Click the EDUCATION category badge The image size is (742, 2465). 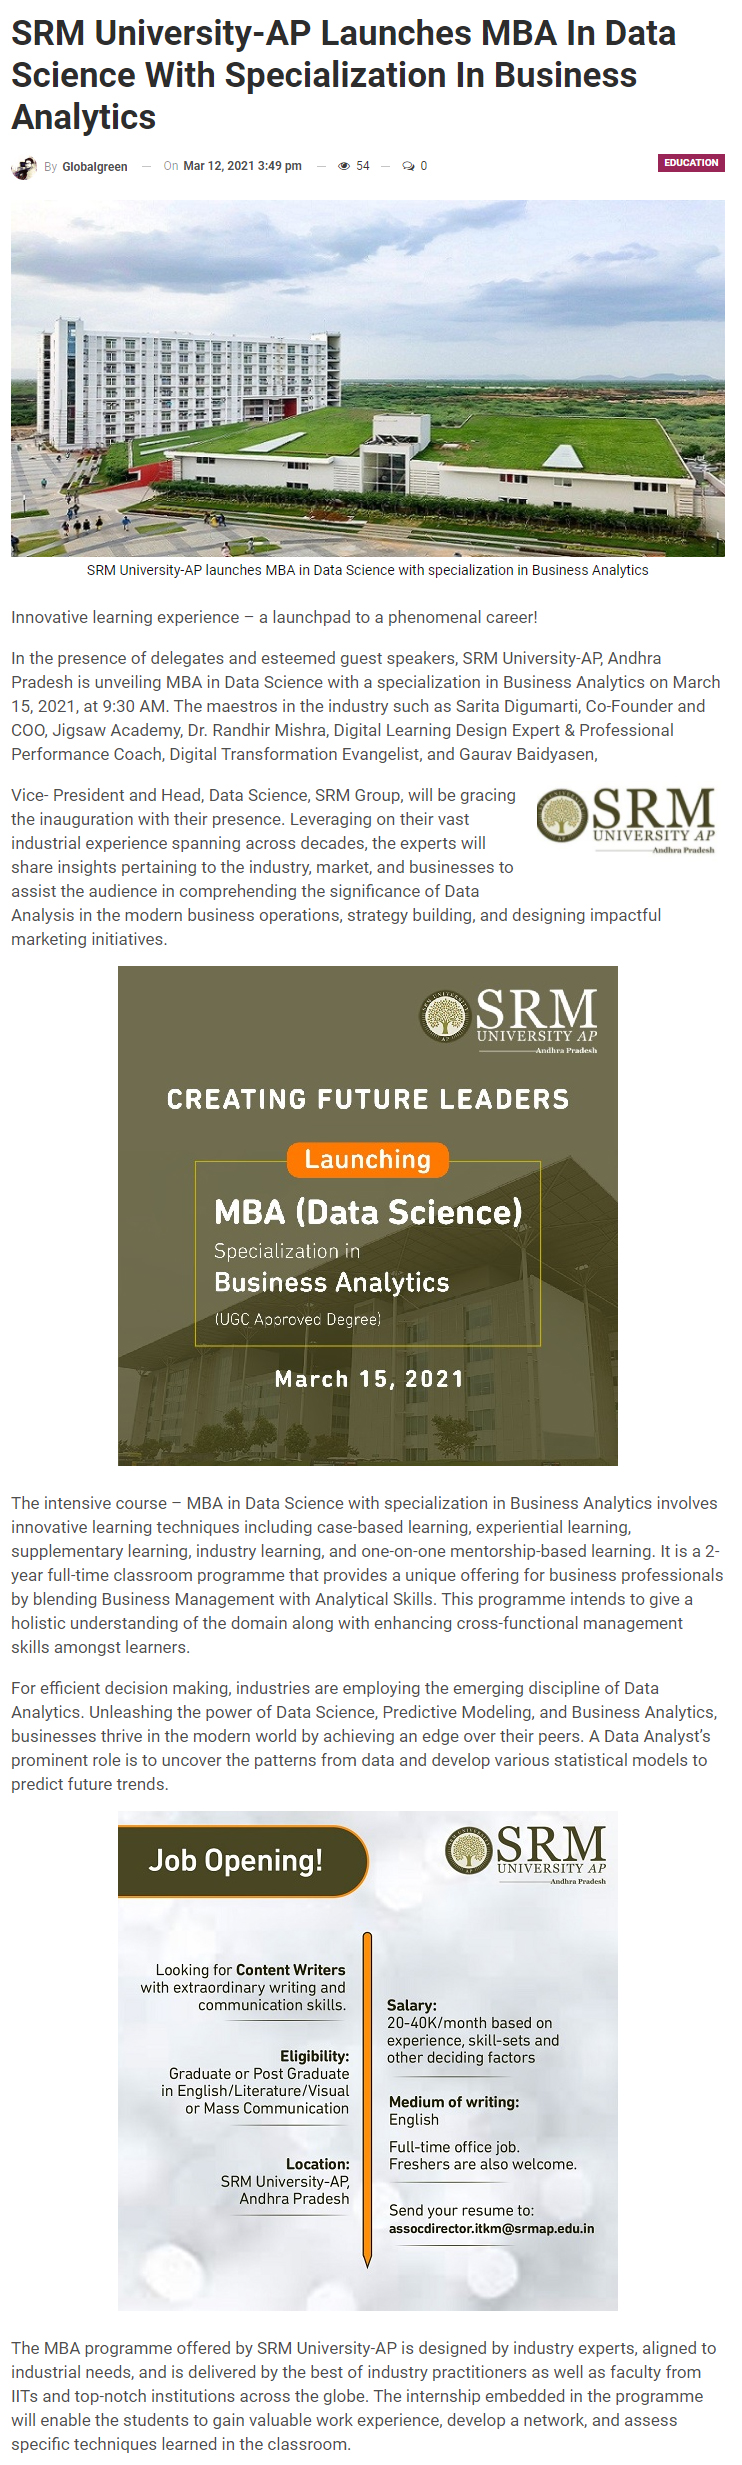[691, 163]
